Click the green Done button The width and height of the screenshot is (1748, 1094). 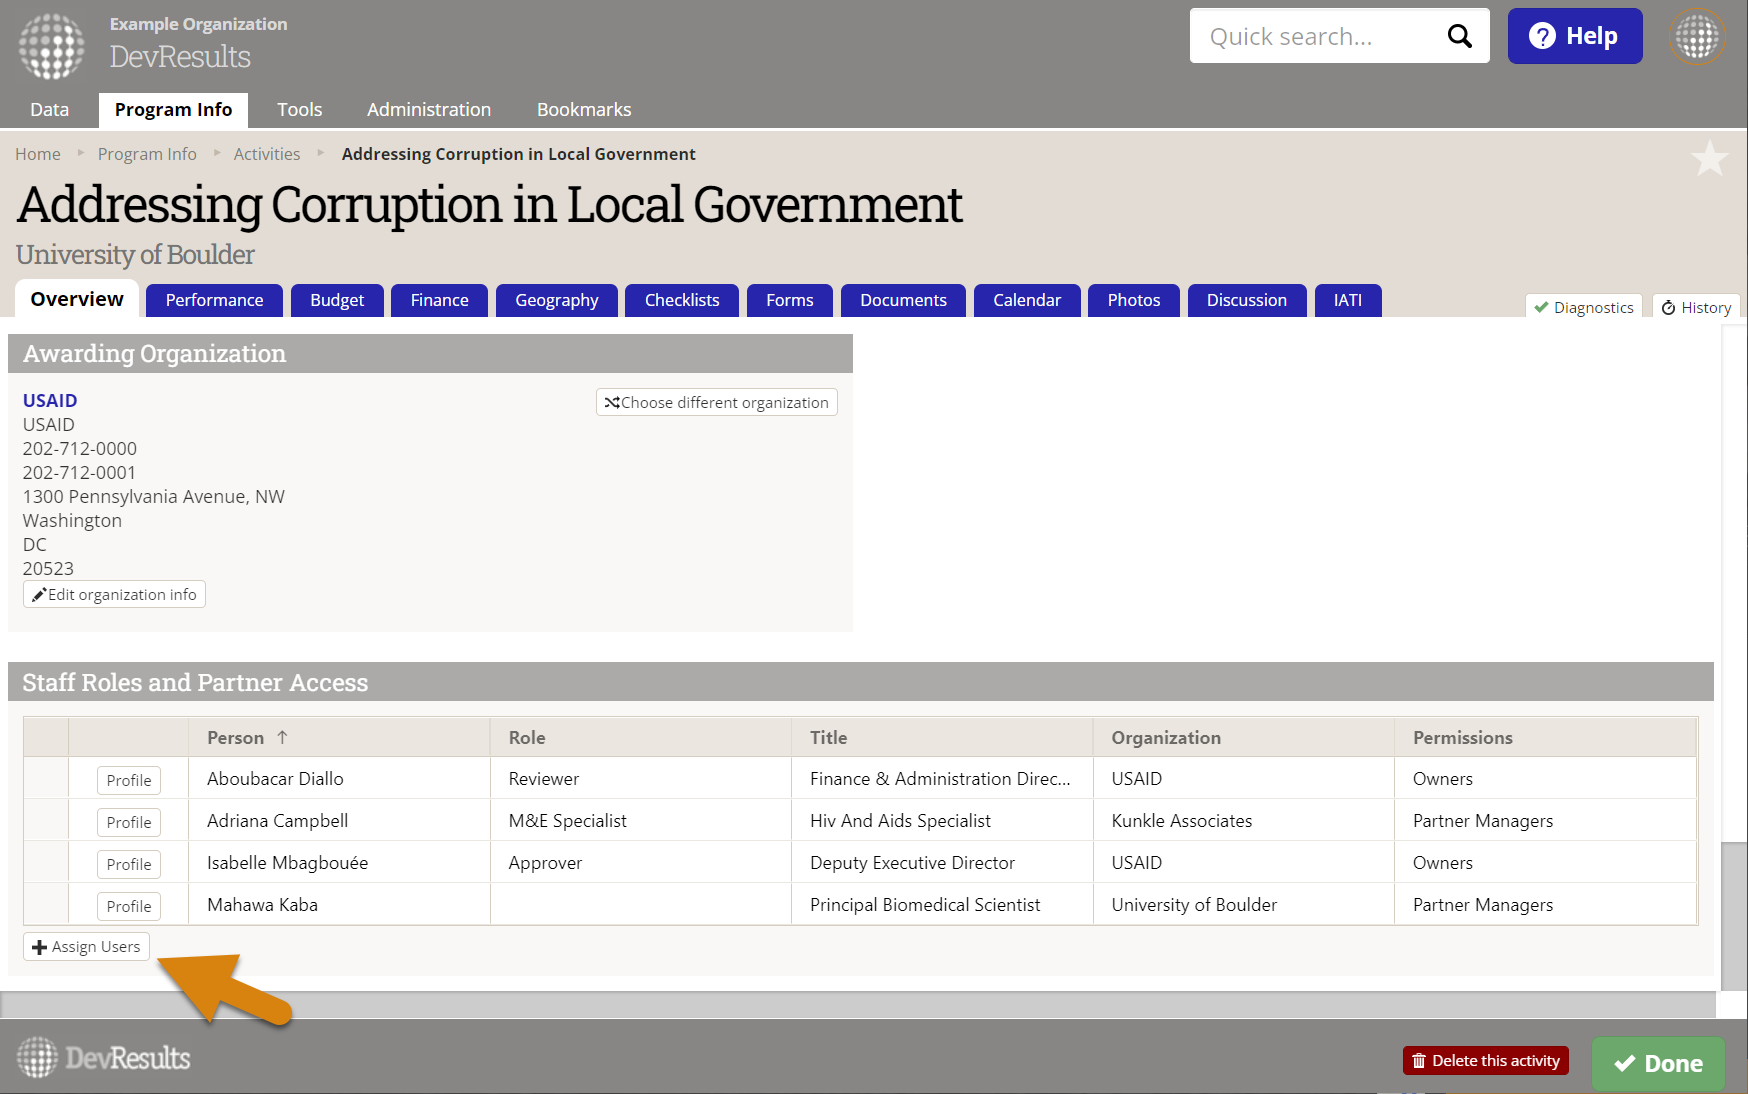point(1658,1063)
